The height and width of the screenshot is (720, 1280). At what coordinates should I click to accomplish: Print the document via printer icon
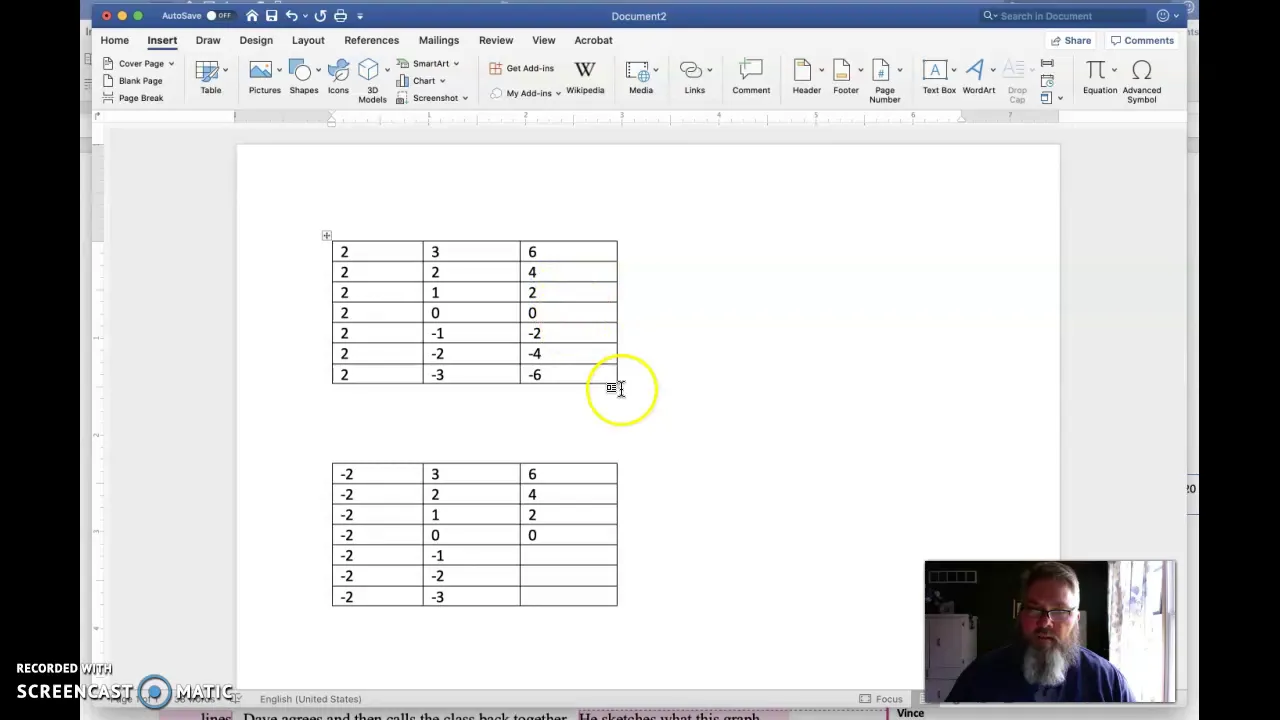click(x=340, y=16)
